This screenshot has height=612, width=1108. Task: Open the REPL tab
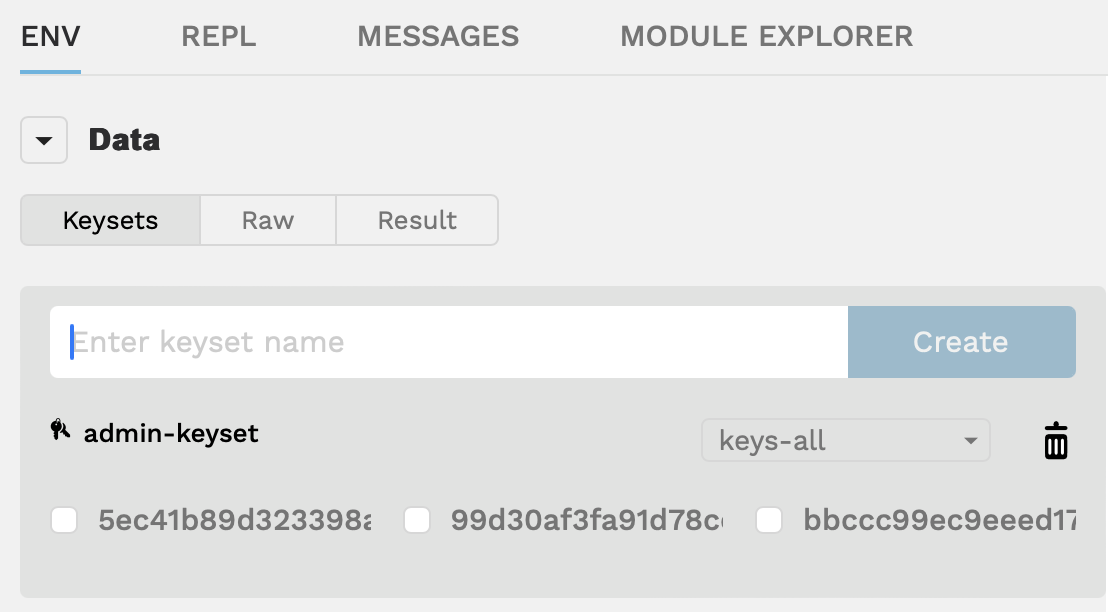[218, 37]
